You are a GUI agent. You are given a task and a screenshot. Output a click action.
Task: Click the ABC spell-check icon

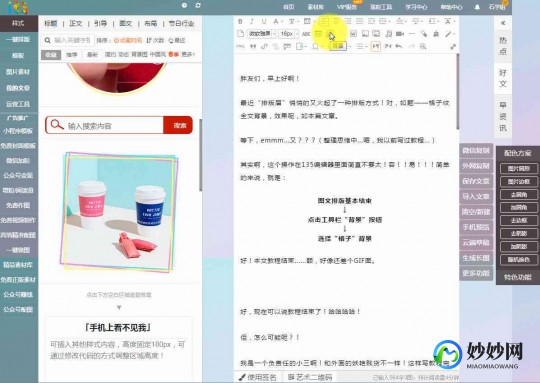pyautogui.click(x=306, y=34)
